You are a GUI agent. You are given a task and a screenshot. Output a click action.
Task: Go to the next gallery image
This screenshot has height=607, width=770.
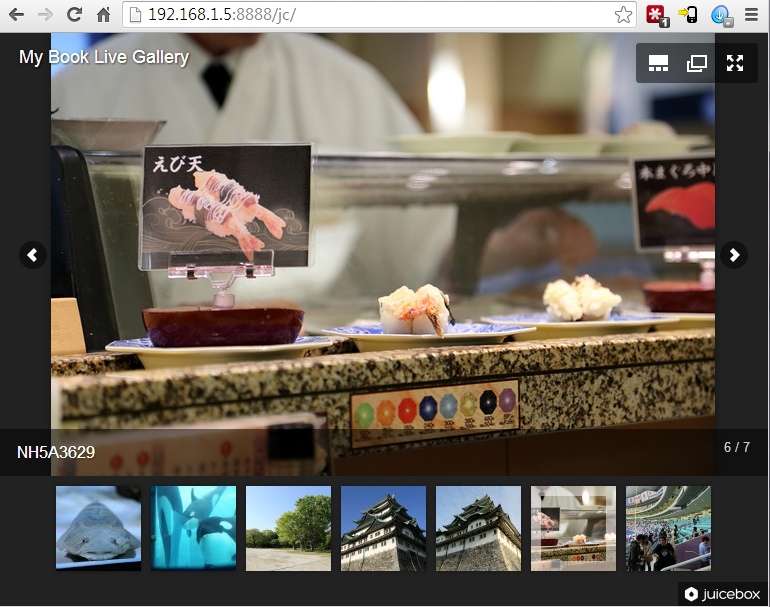click(x=734, y=255)
